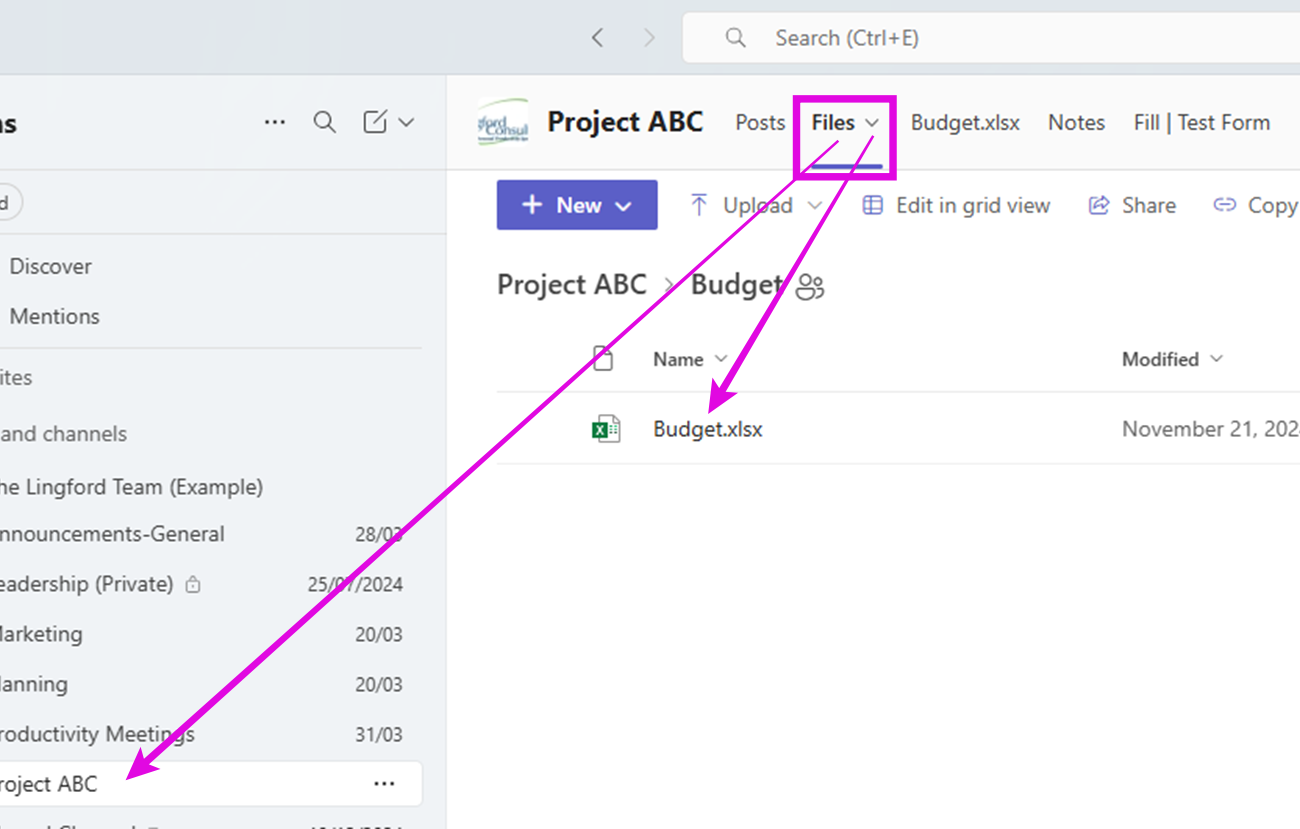Screen dimensions: 1300x829
Task: Click the Share button
Action: pos(1132,205)
